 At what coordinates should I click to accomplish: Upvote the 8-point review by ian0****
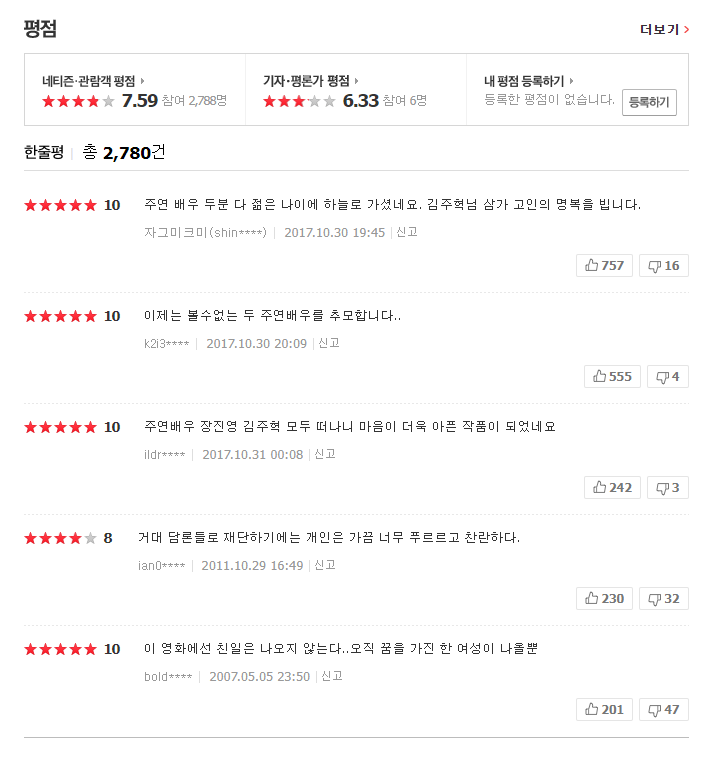(x=604, y=598)
